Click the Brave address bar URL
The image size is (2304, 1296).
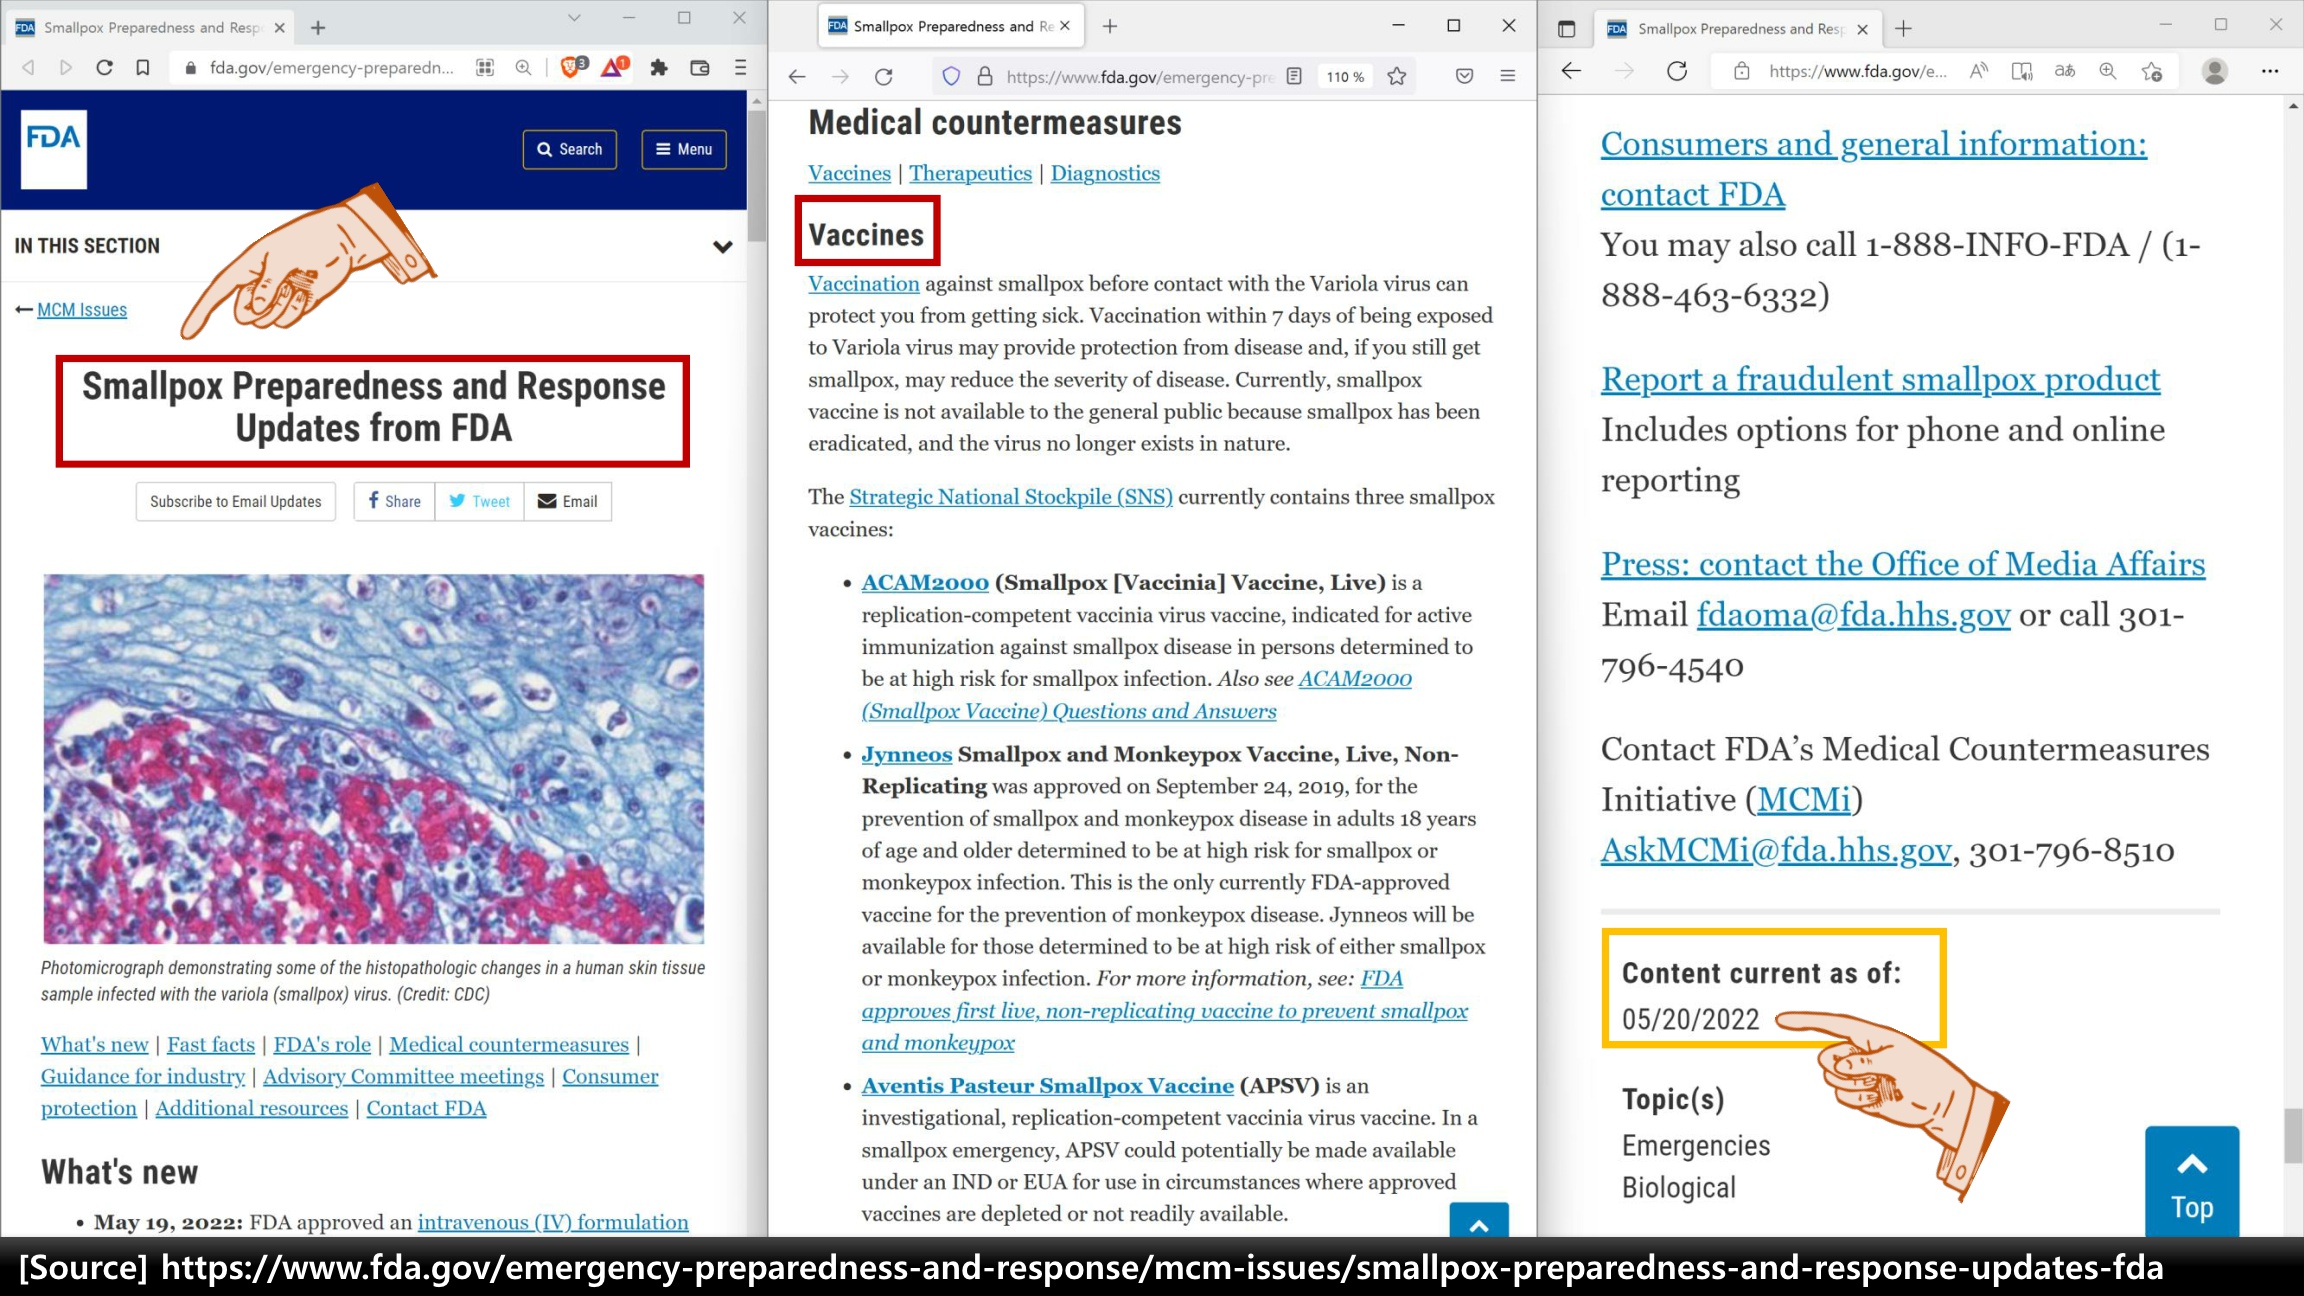[x=331, y=67]
